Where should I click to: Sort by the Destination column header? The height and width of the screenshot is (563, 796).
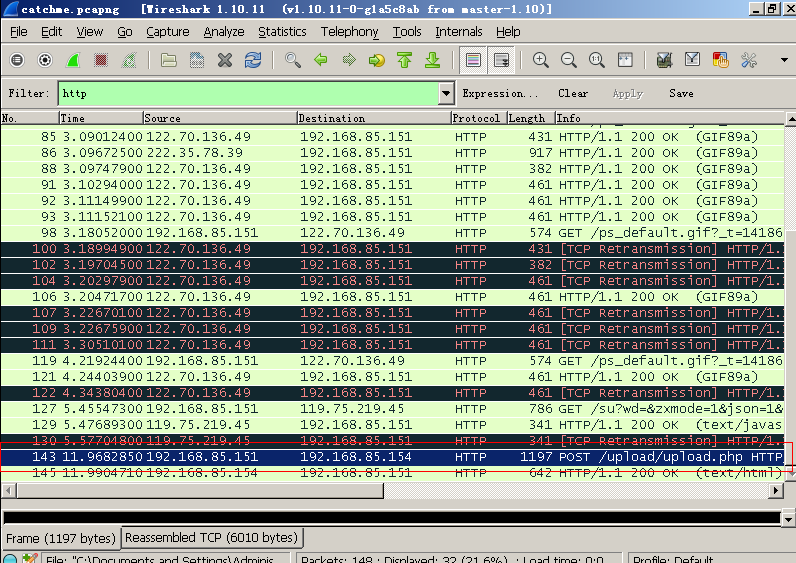[x=374, y=118]
